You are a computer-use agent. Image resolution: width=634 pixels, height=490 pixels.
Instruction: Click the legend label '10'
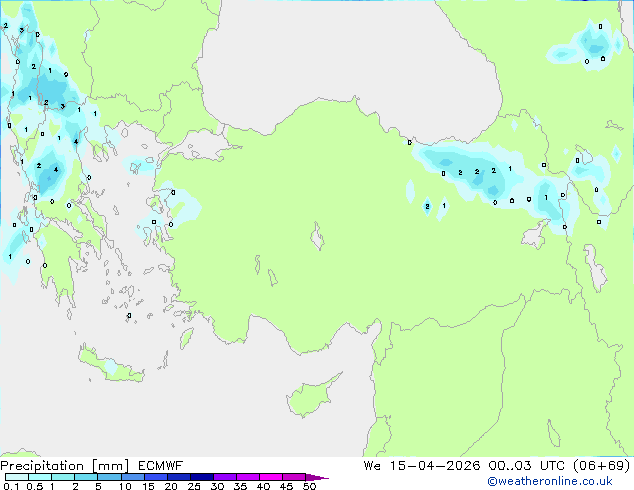[125, 486]
